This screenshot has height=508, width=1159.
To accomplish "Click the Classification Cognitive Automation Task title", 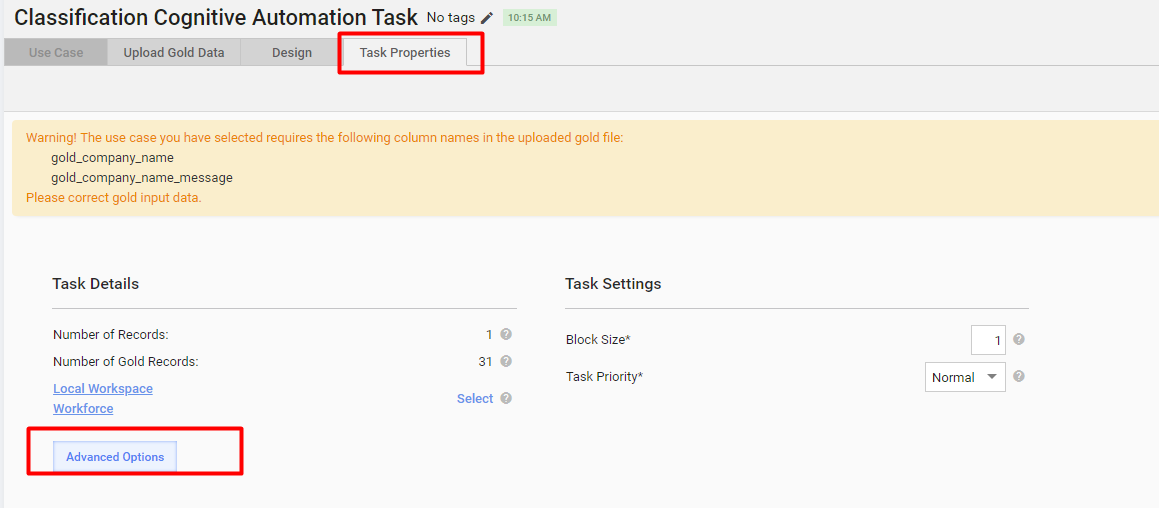I will pyautogui.click(x=216, y=18).
